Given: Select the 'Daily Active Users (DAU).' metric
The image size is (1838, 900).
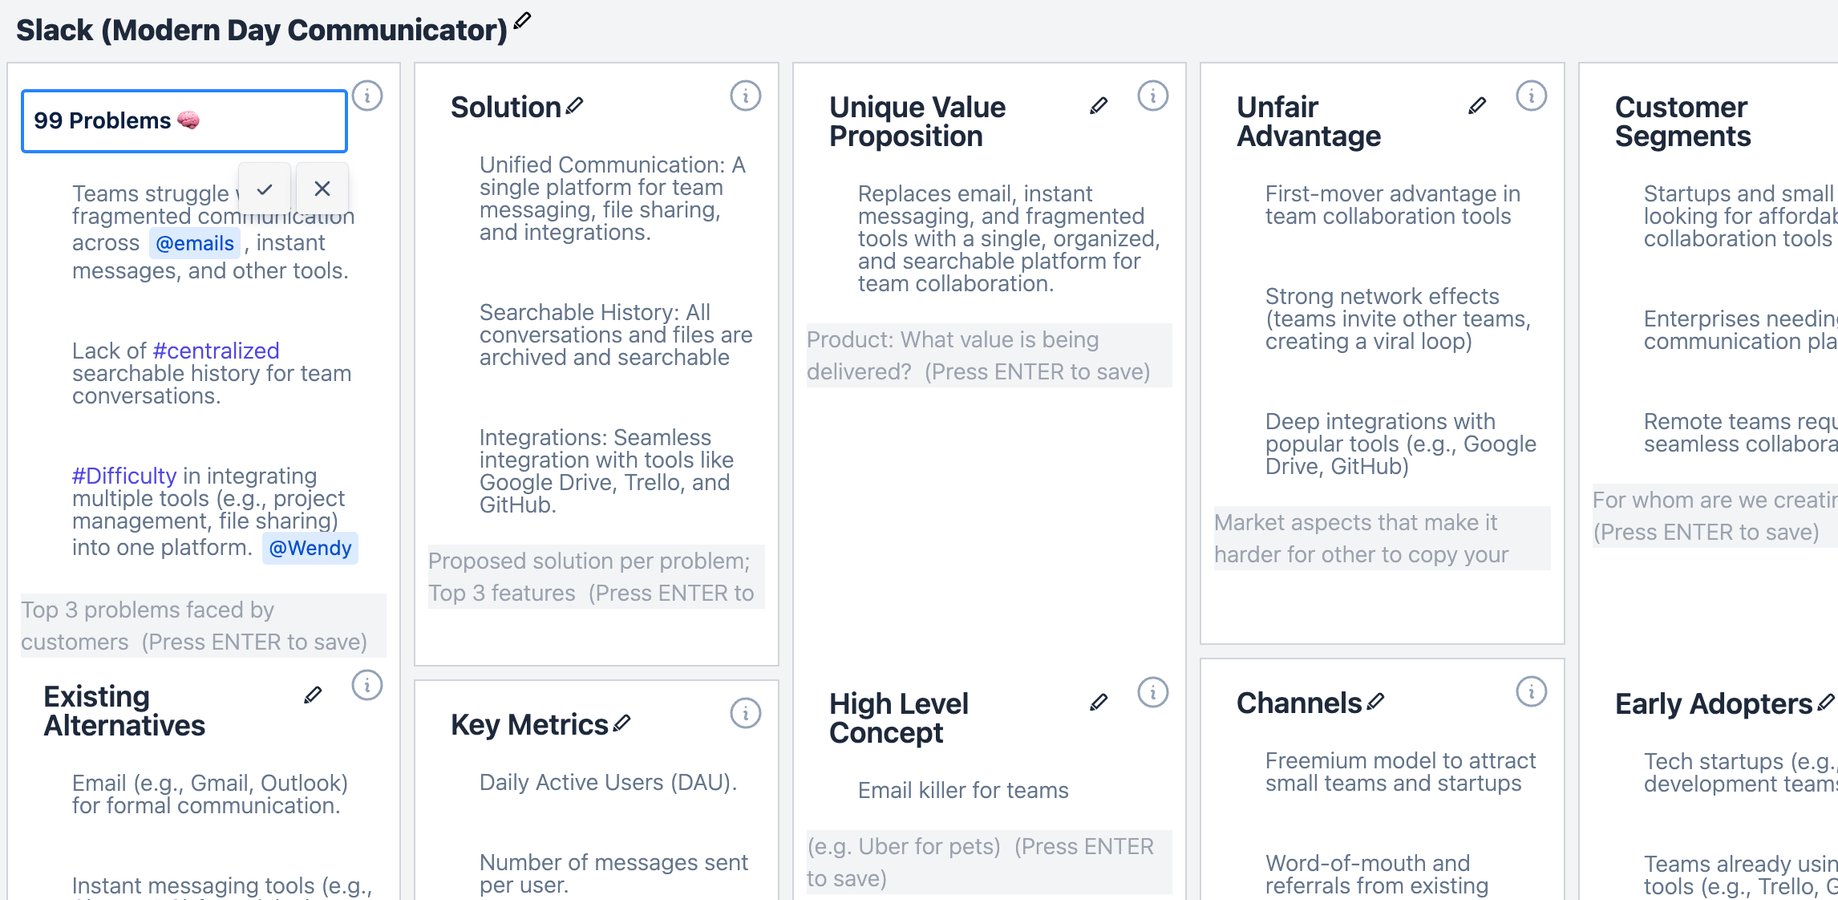Looking at the screenshot, I should click(608, 783).
